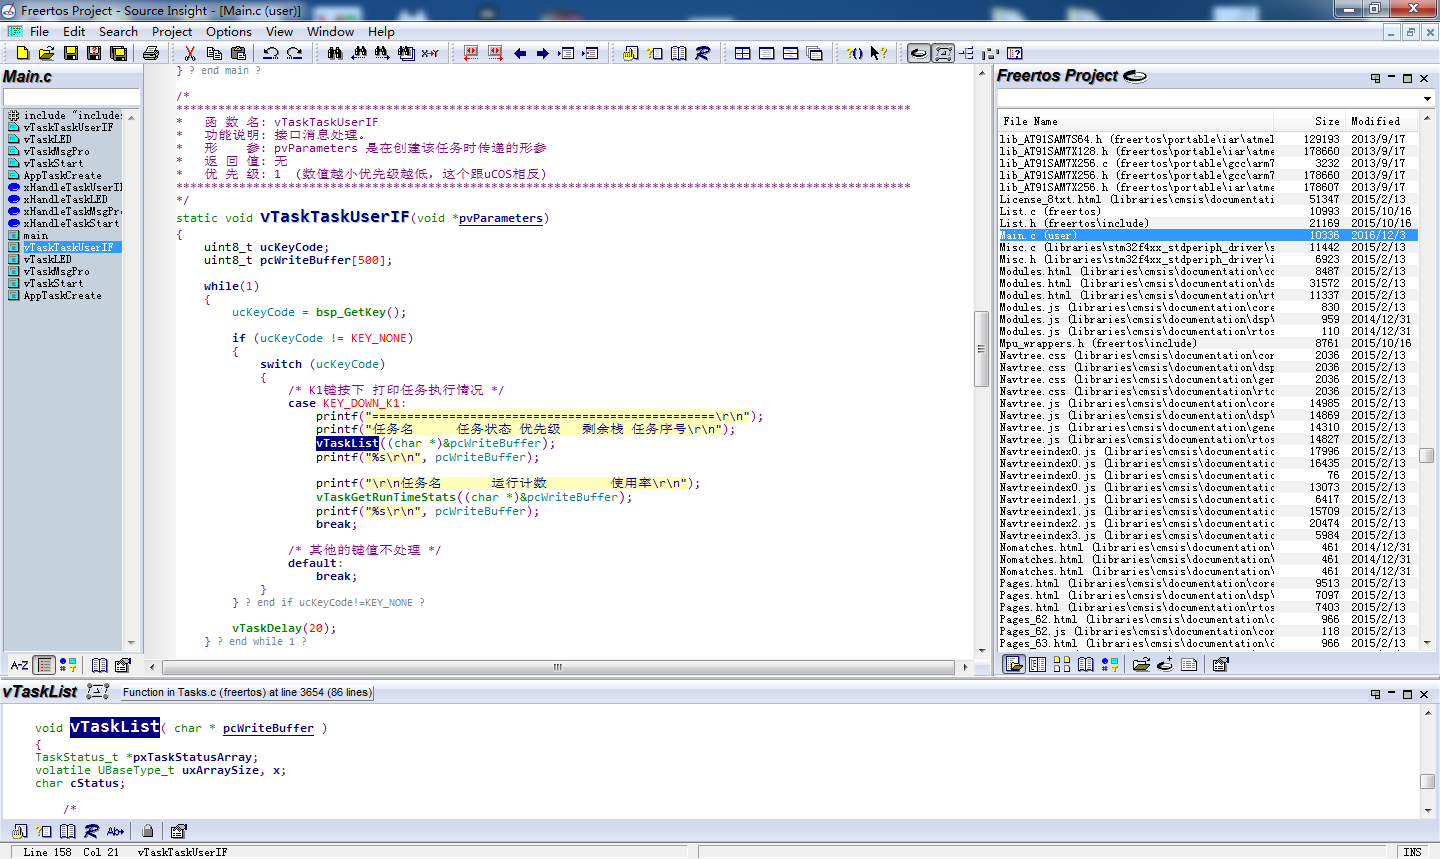Toggle symbol list view in Main.c pane

coord(44,665)
